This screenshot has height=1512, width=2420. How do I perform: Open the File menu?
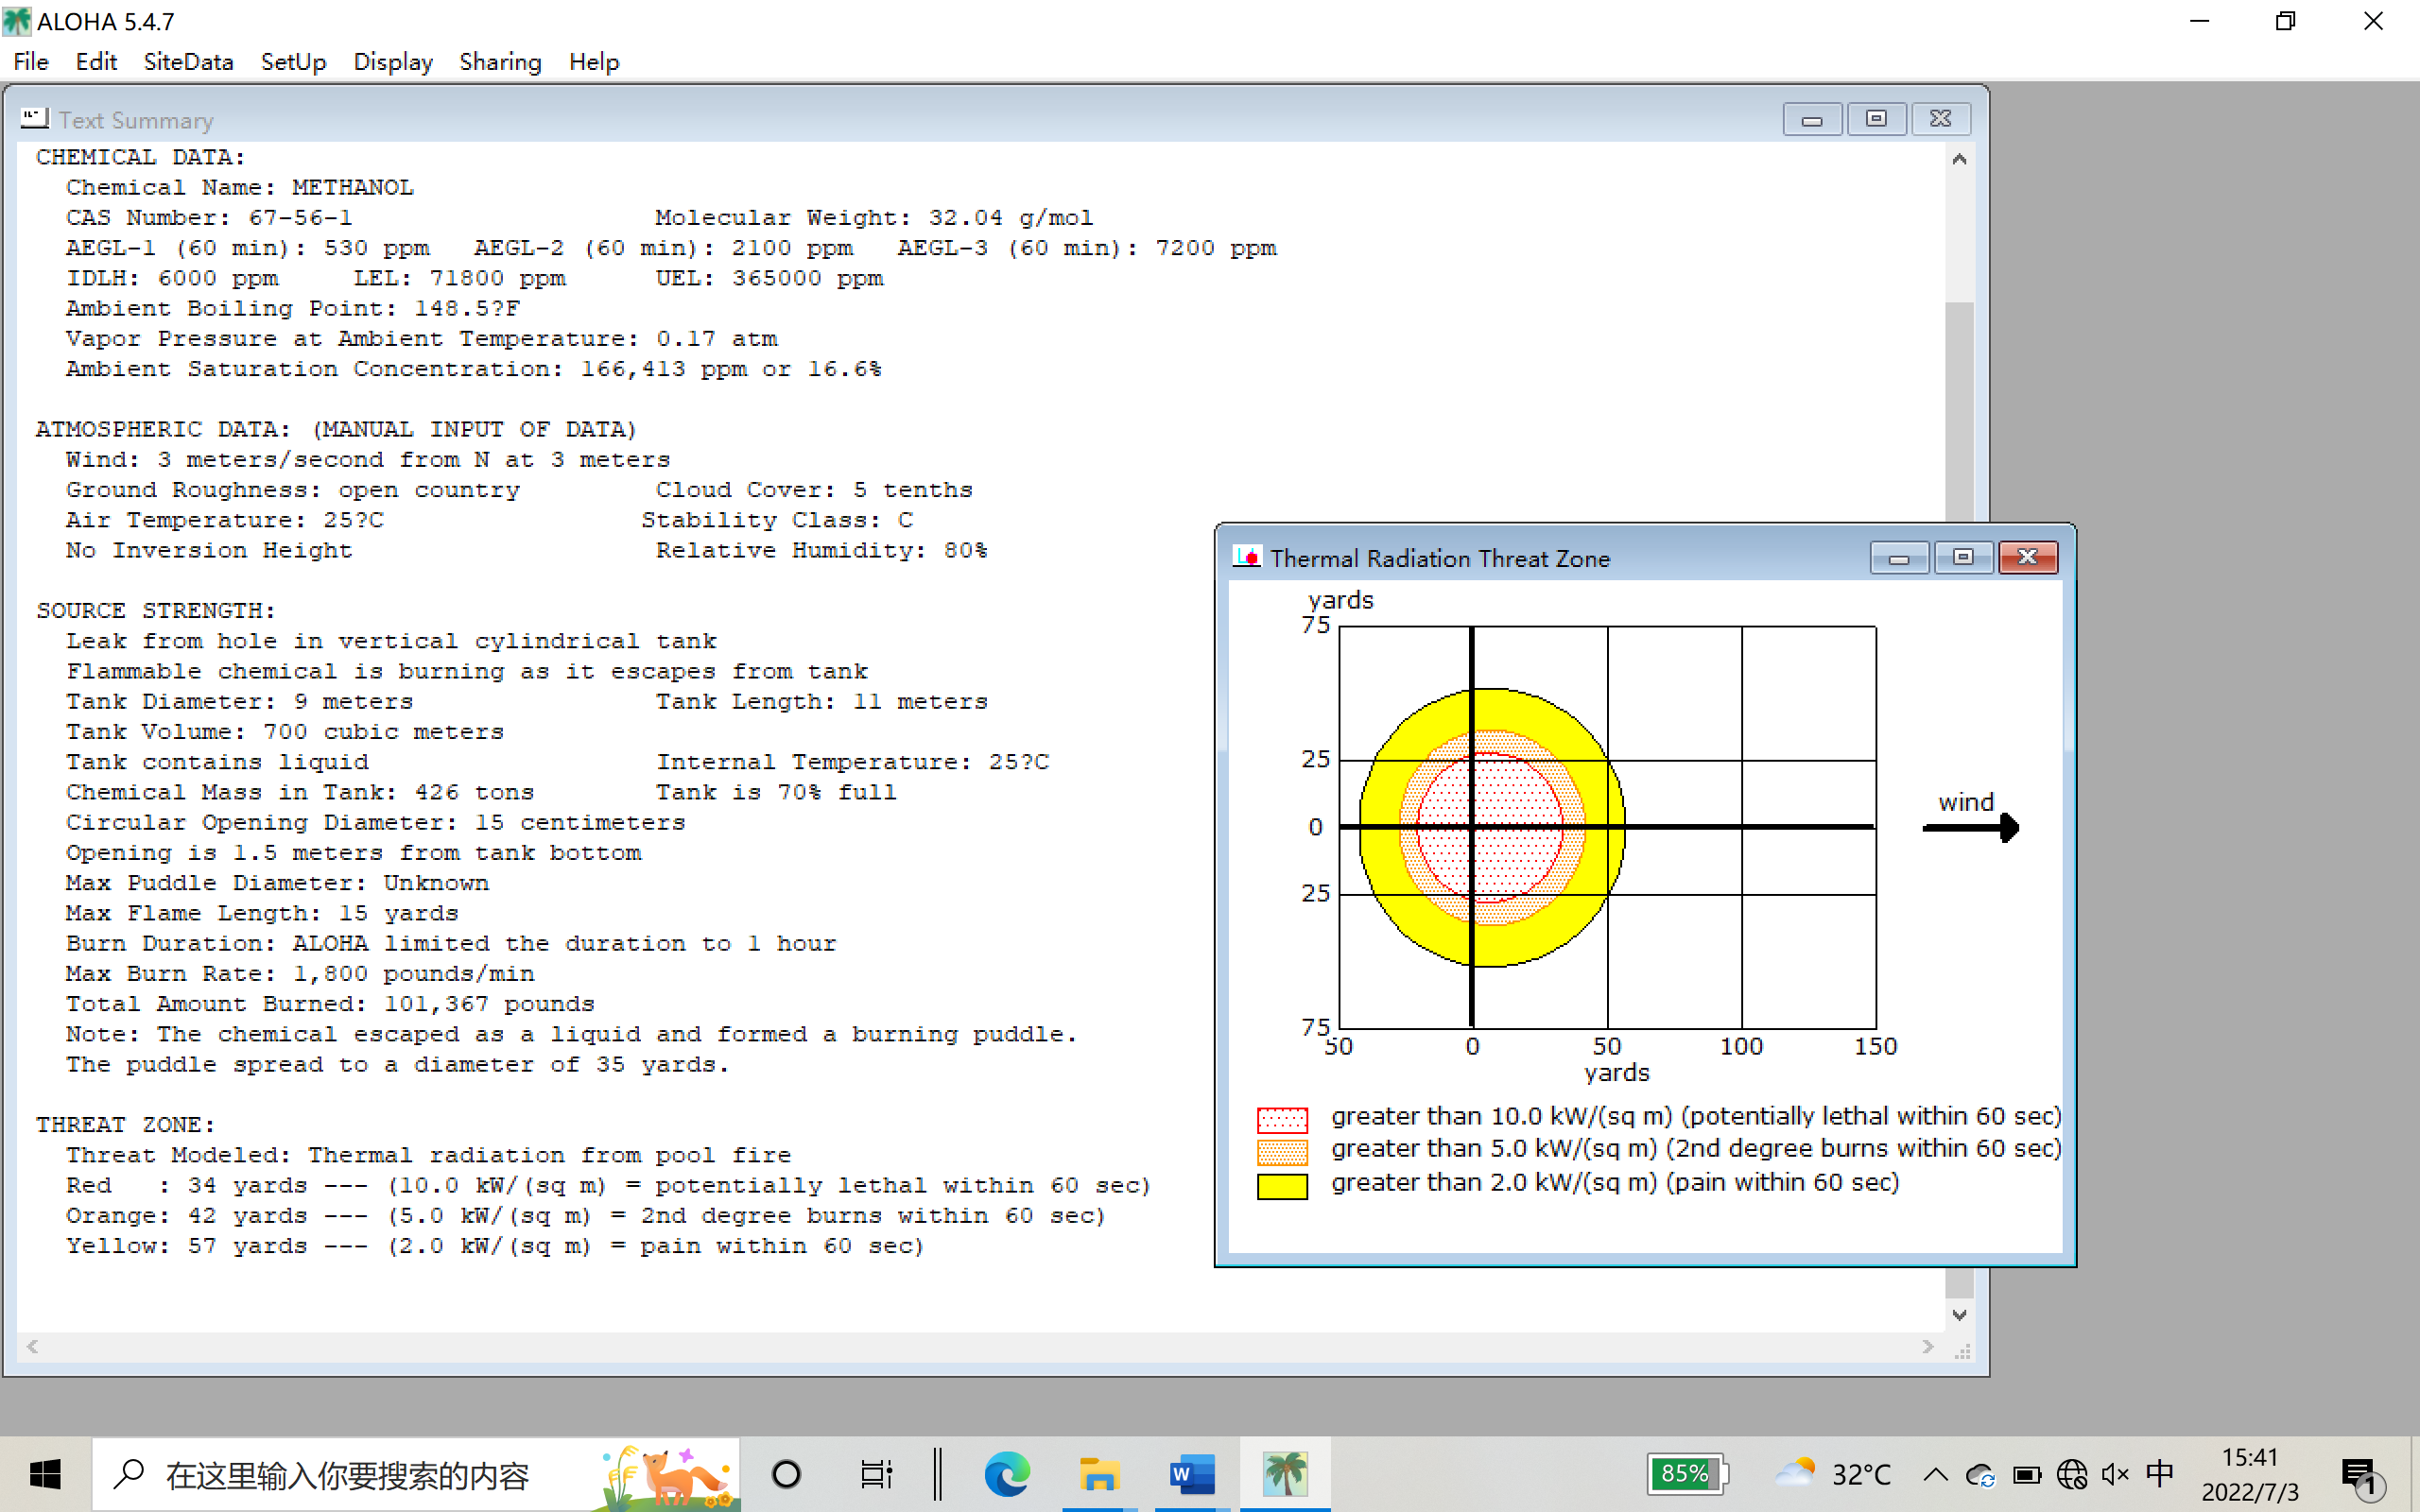(x=31, y=62)
